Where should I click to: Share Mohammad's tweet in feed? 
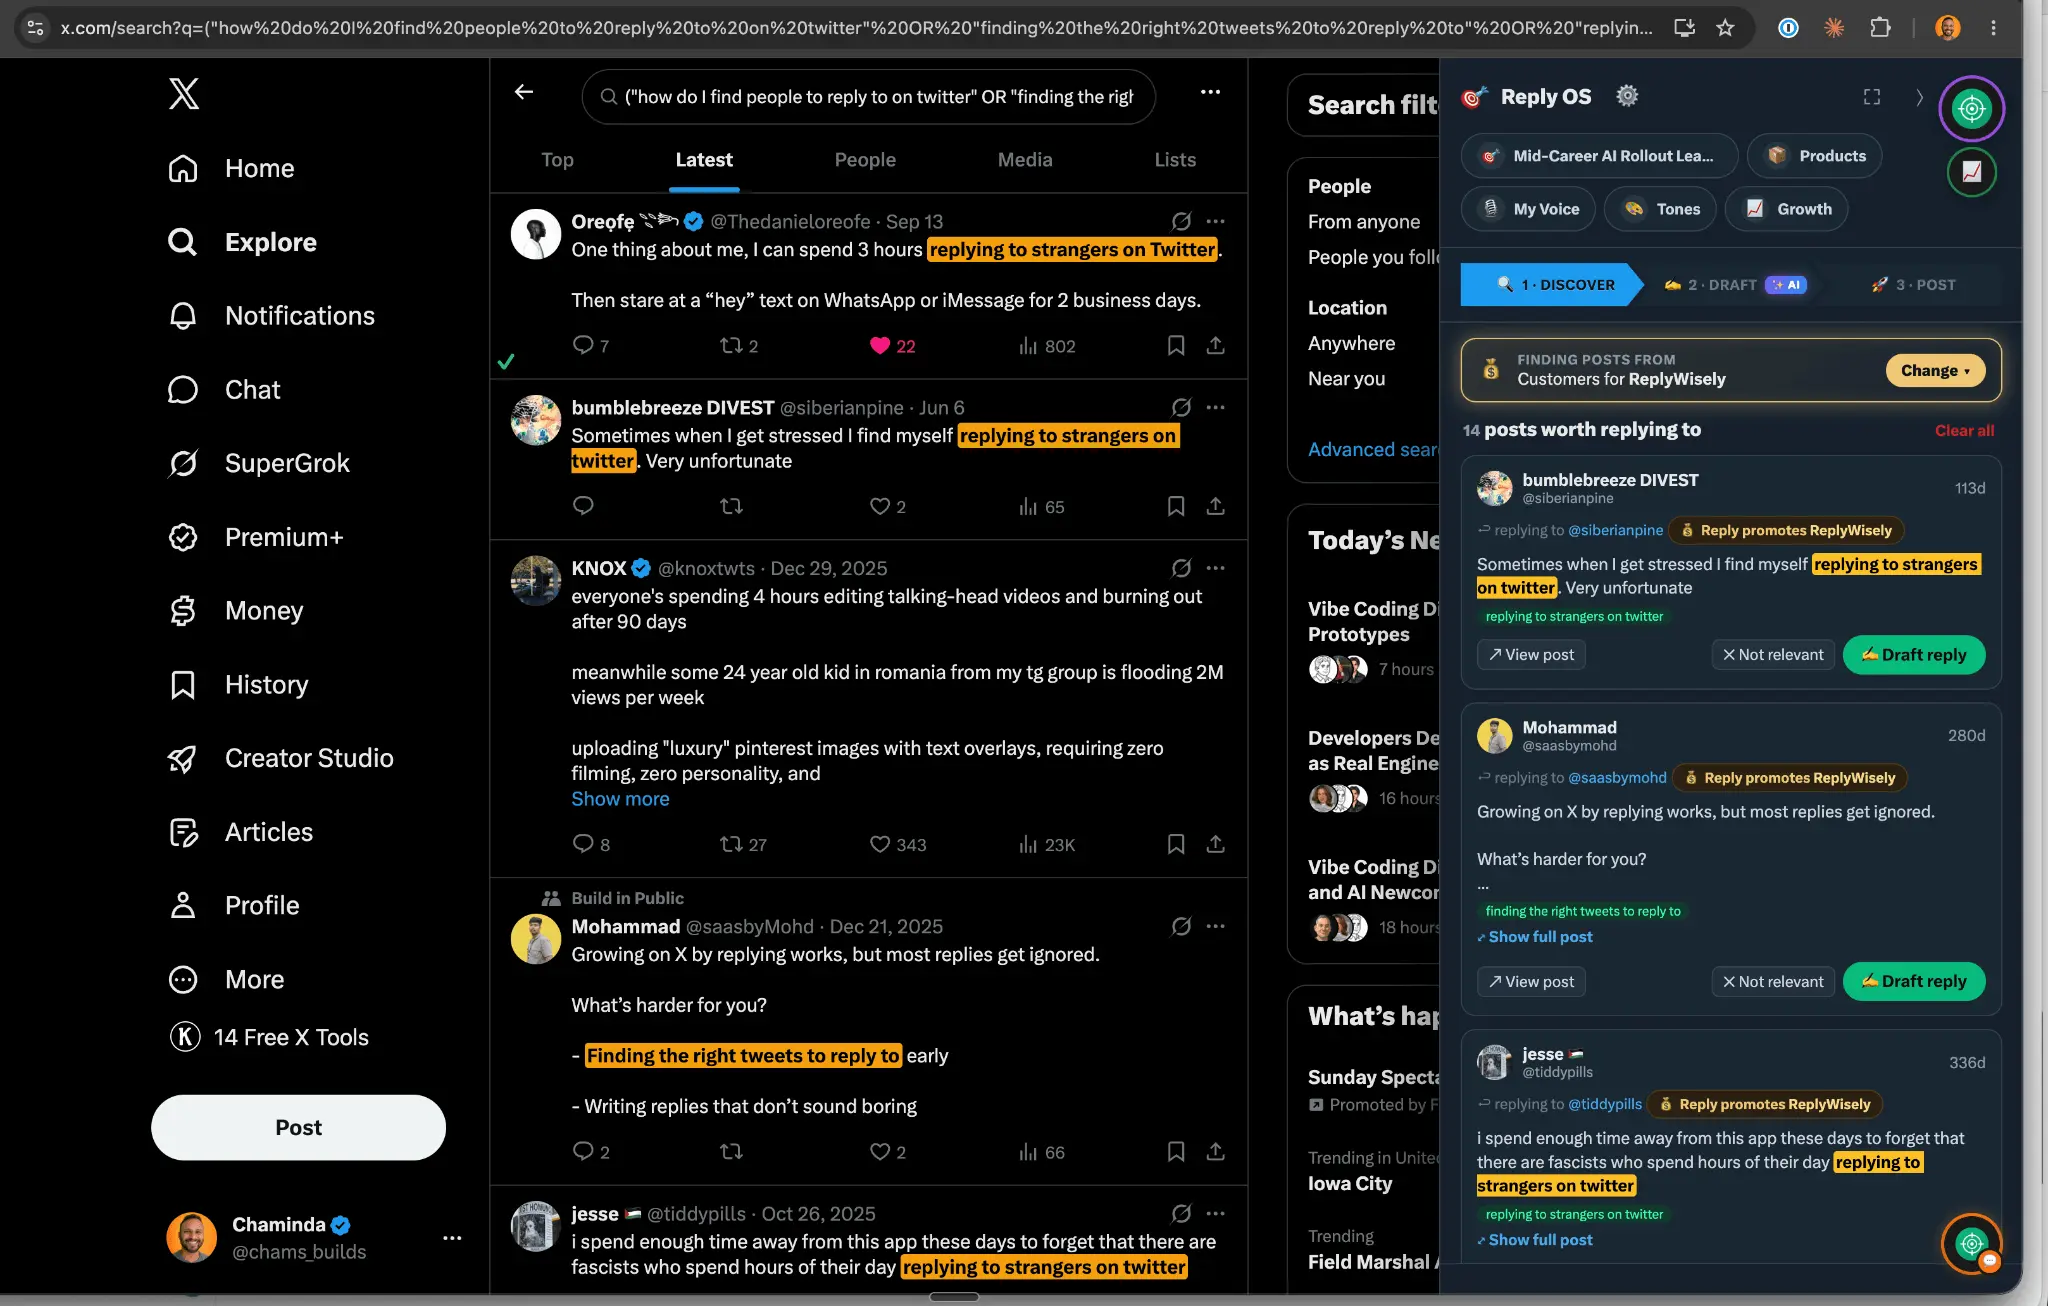point(1215,1152)
